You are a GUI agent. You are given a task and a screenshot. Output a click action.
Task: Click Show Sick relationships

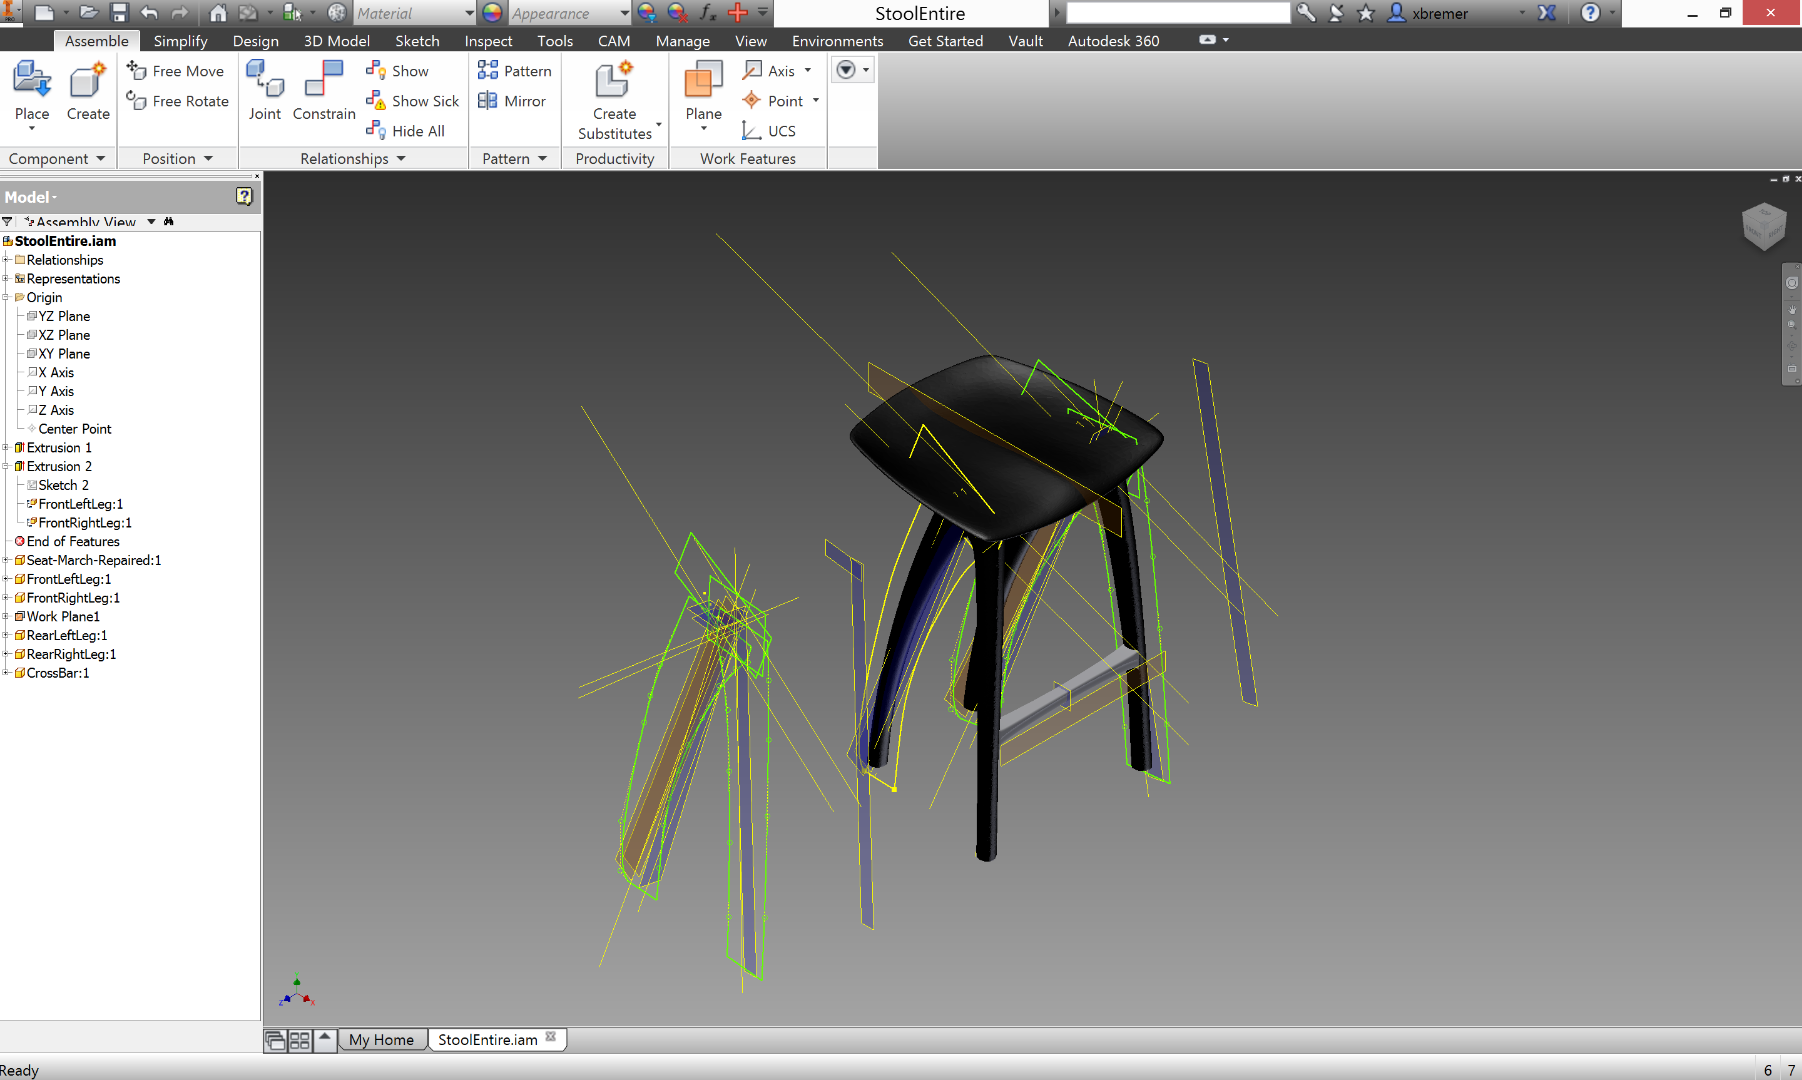point(413,101)
